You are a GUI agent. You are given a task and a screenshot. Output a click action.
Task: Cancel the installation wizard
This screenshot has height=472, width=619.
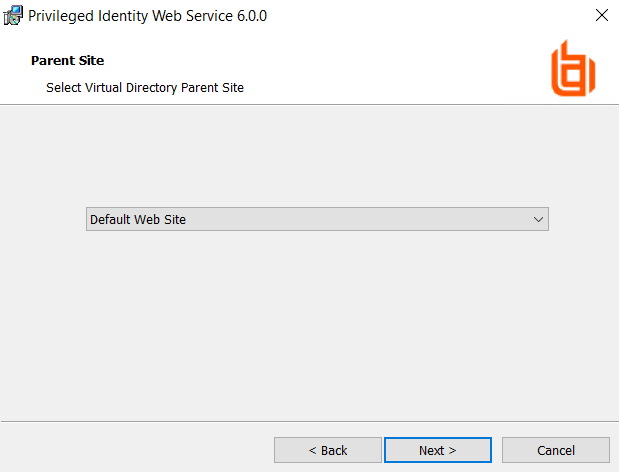pyautogui.click(x=556, y=450)
